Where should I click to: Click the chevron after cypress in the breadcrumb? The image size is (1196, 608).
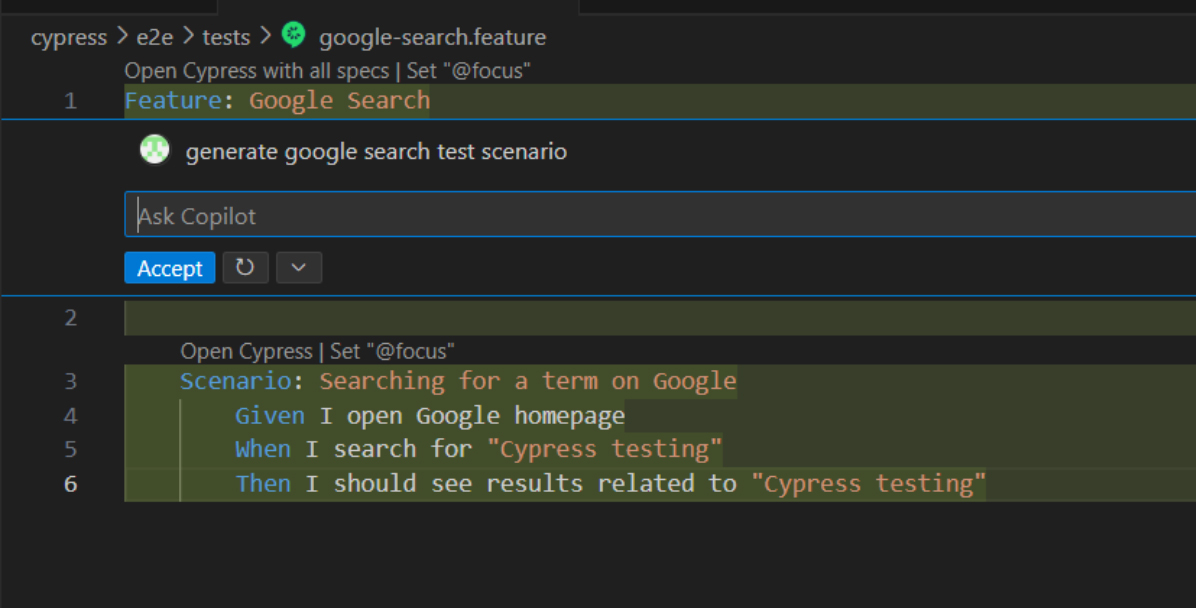click(122, 36)
